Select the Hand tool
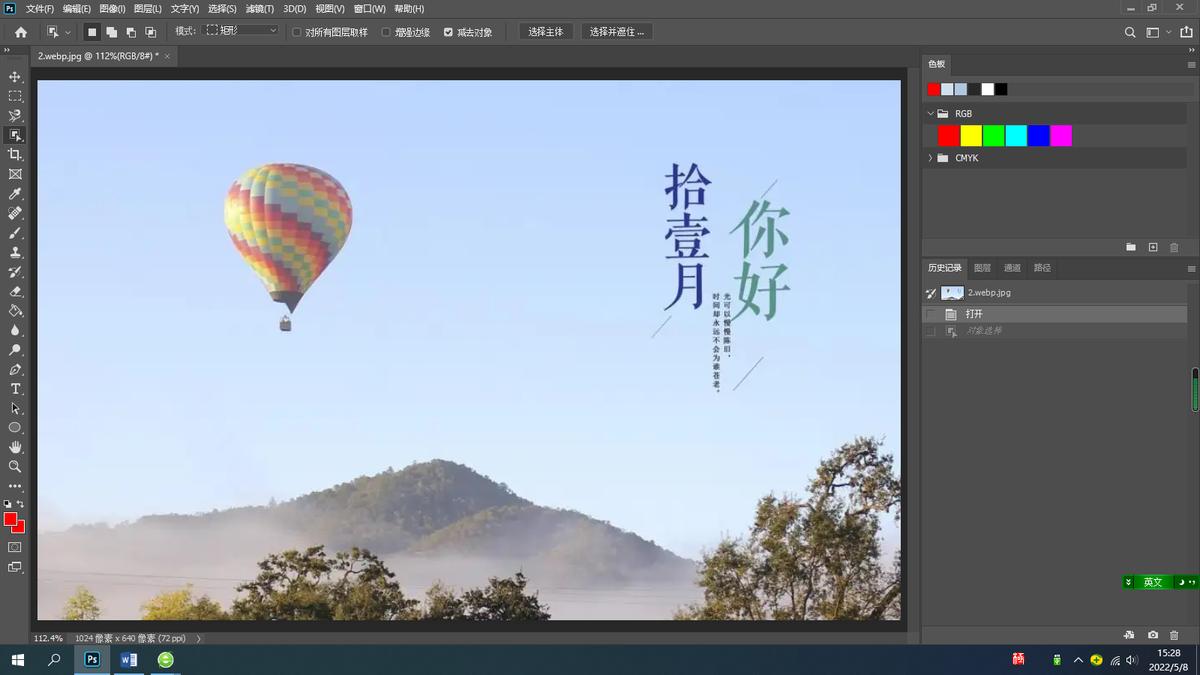The height and width of the screenshot is (675, 1200). 14,447
